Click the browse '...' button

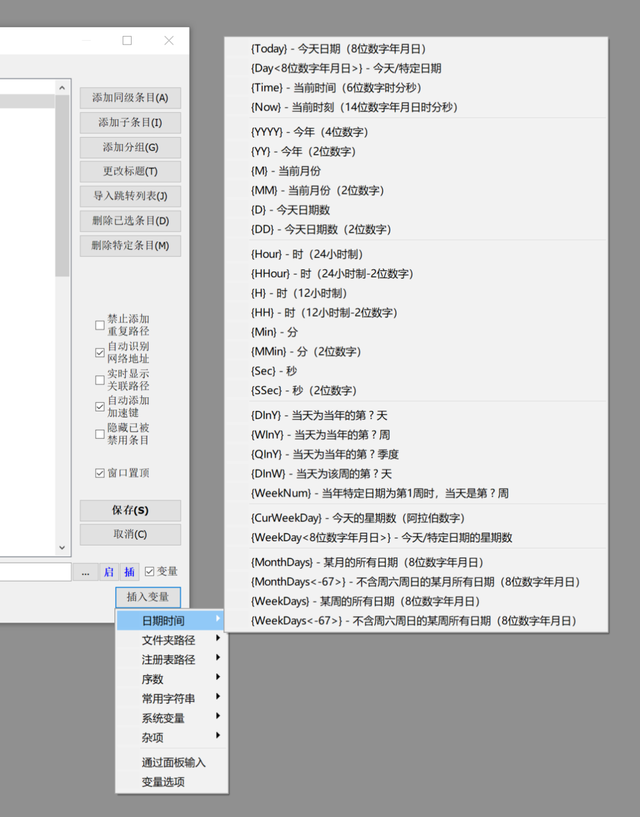coord(85,572)
